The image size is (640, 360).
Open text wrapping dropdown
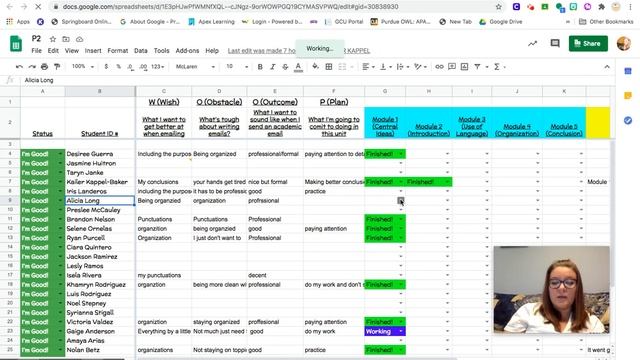(403, 67)
